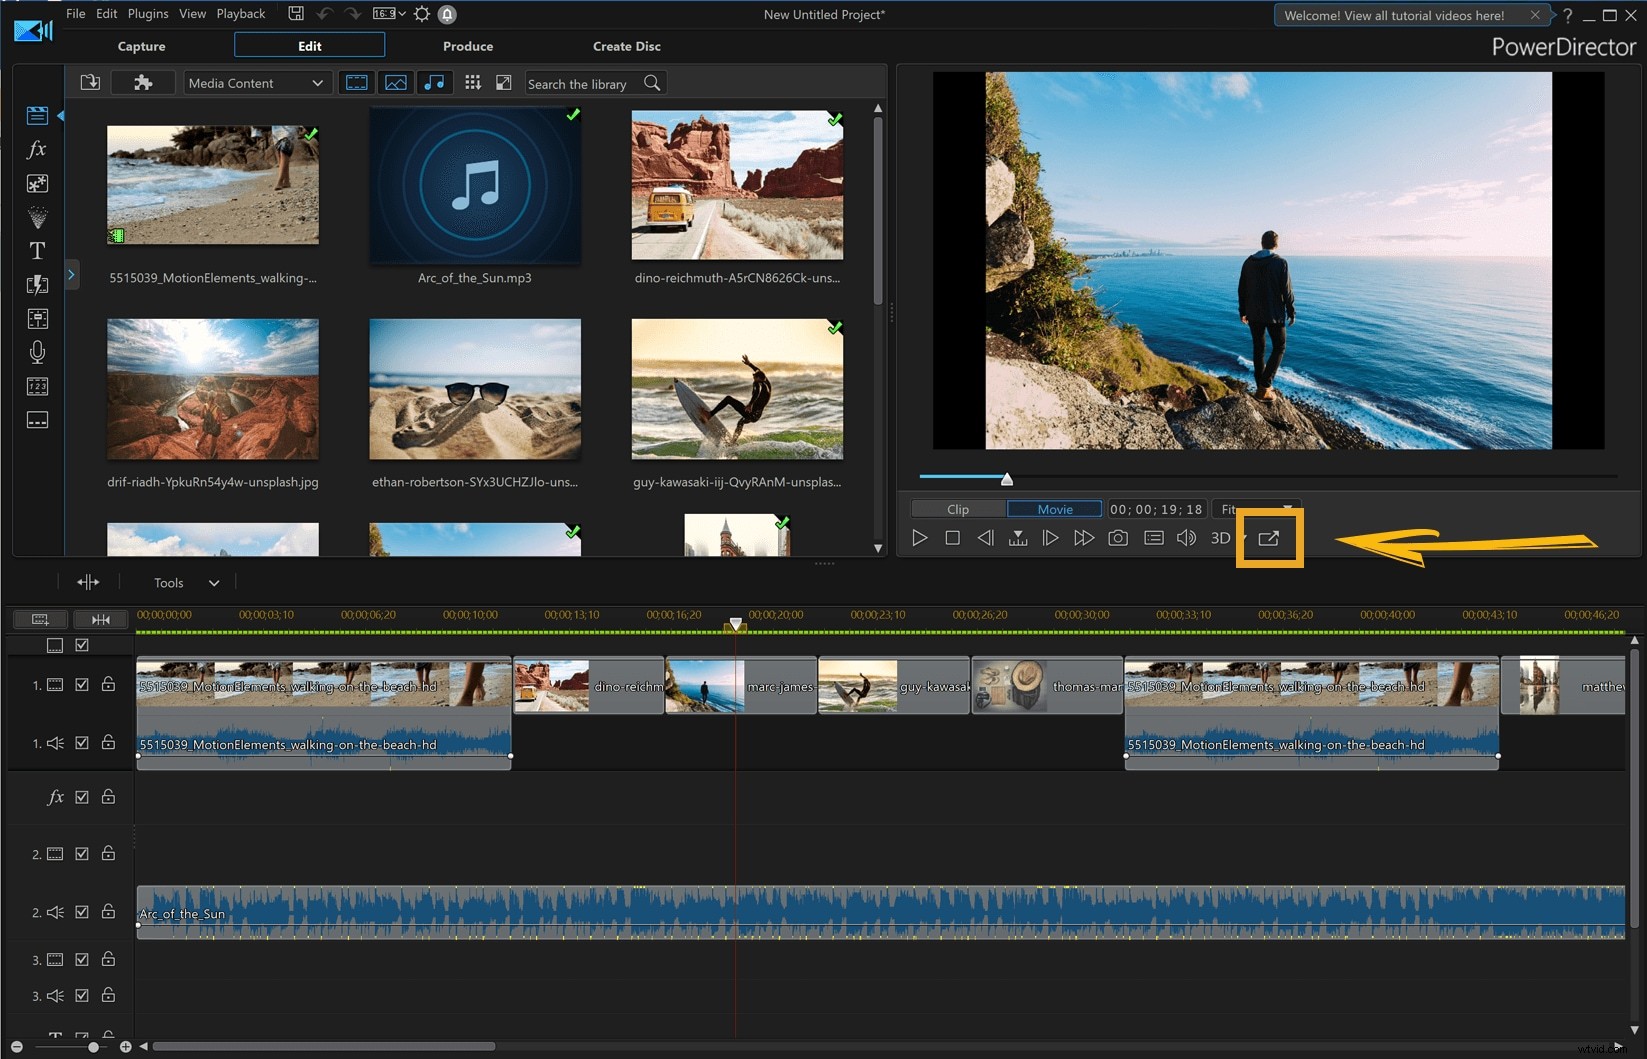Open the Title Room

(x=37, y=251)
